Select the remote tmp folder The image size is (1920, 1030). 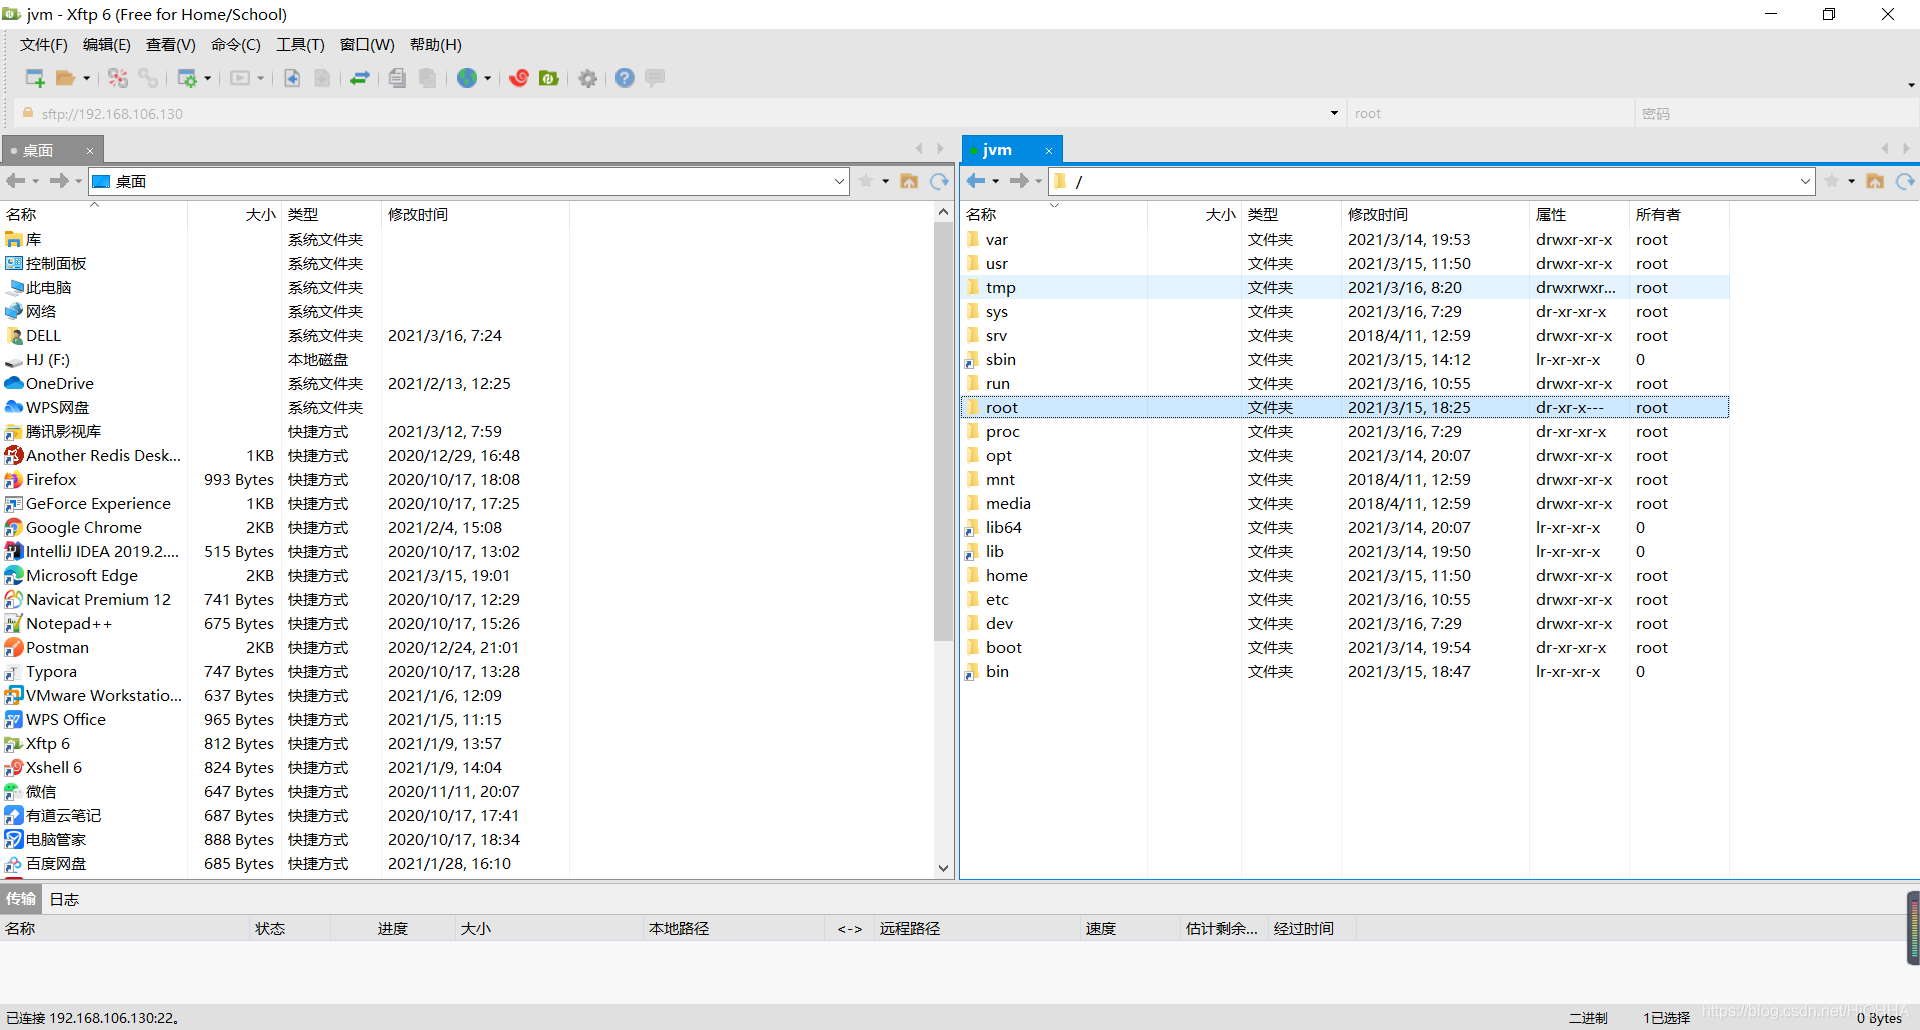(1345, 288)
